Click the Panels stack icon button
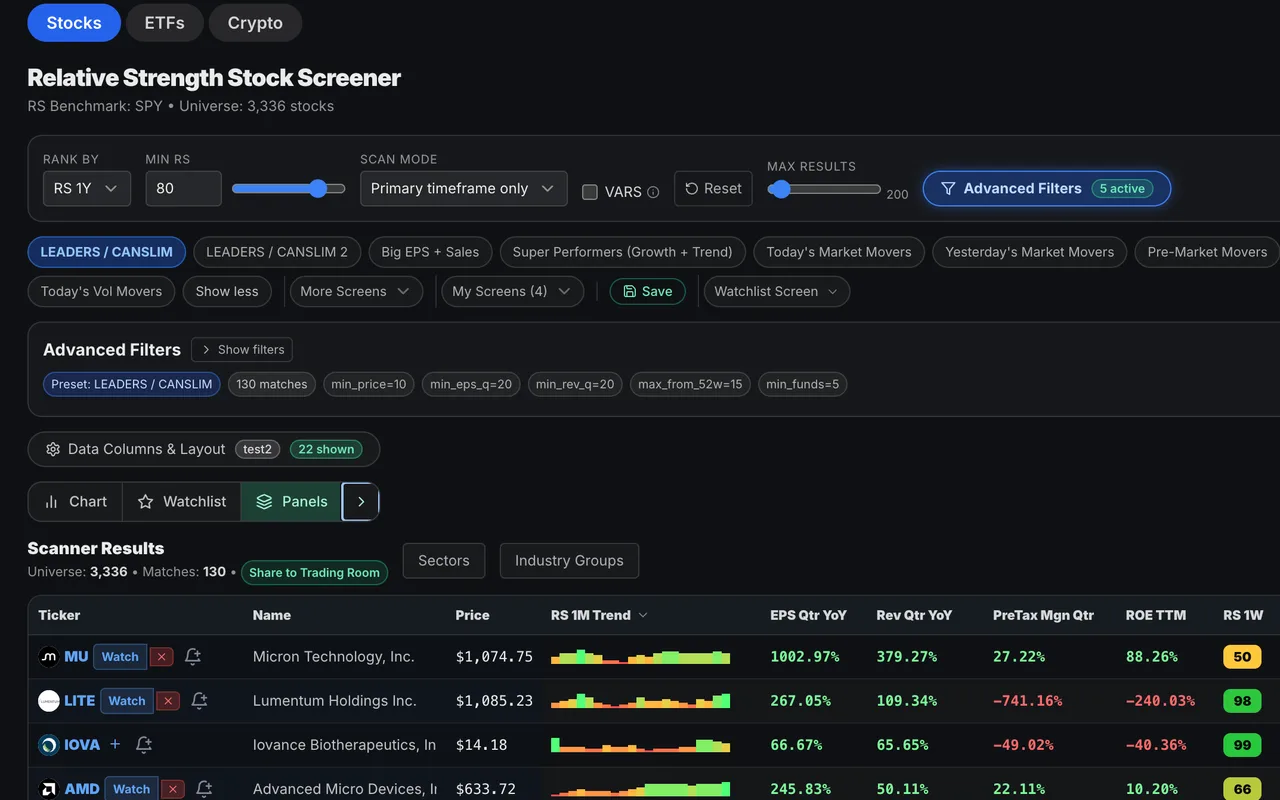 pyautogui.click(x=291, y=502)
